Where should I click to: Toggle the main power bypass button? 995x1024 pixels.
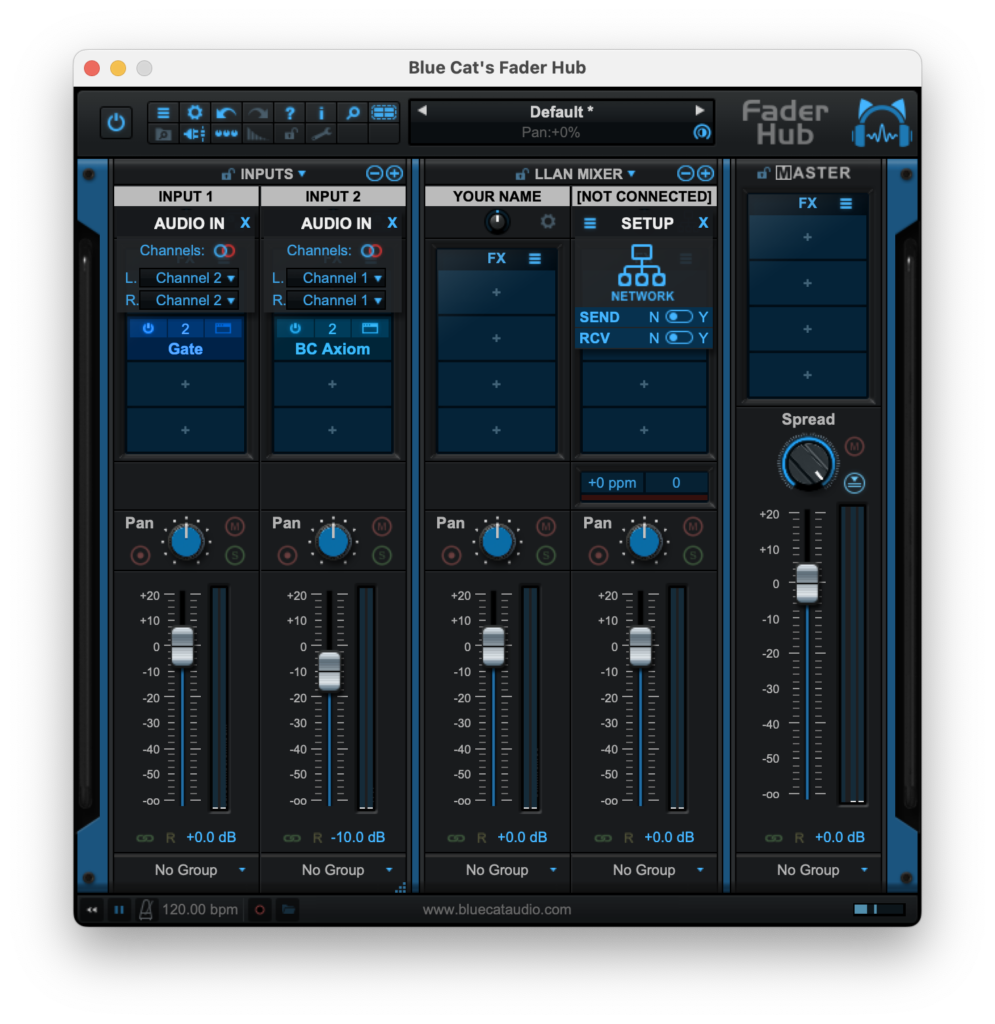116,122
